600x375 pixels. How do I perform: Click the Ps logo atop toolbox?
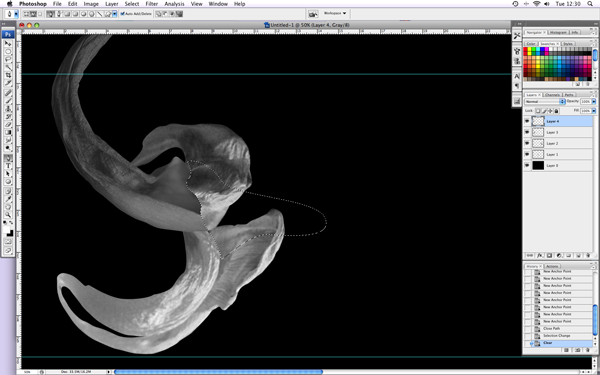click(8, 34)
